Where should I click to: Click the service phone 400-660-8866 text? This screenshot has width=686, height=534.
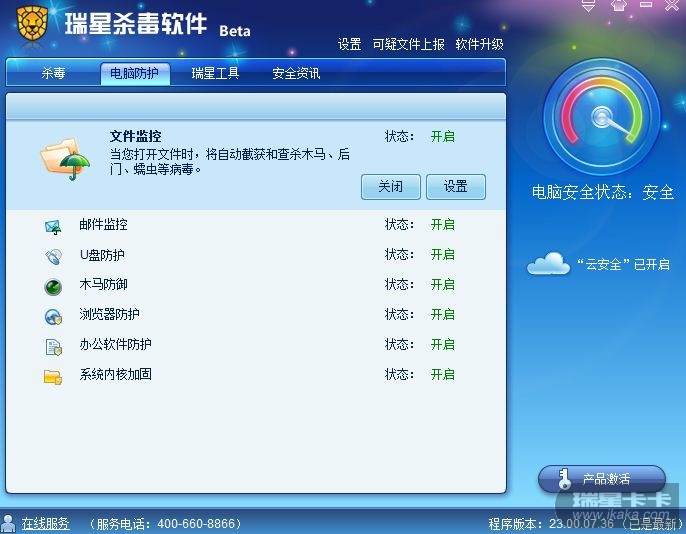(165, 524)
